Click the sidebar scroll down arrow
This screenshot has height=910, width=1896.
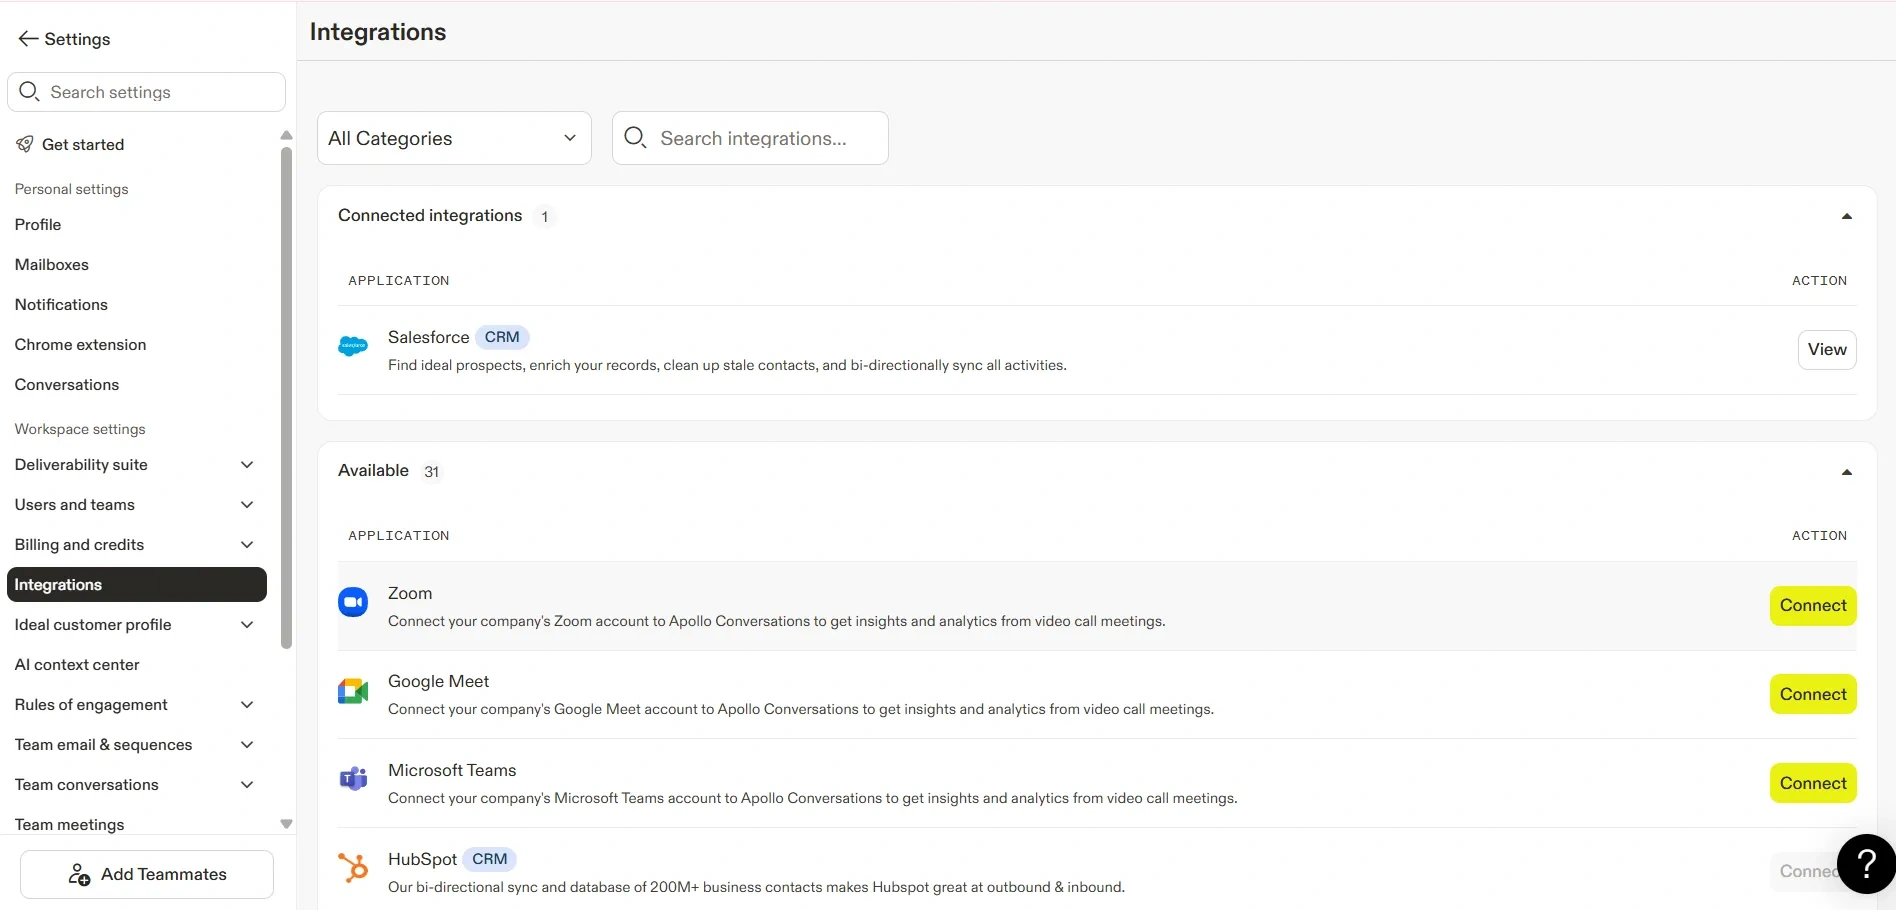[x=287, y=824]
